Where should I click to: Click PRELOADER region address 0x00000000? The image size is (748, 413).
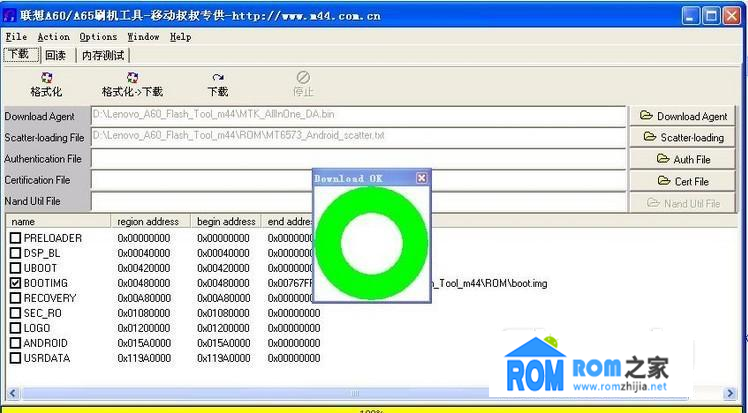(144, 237)
